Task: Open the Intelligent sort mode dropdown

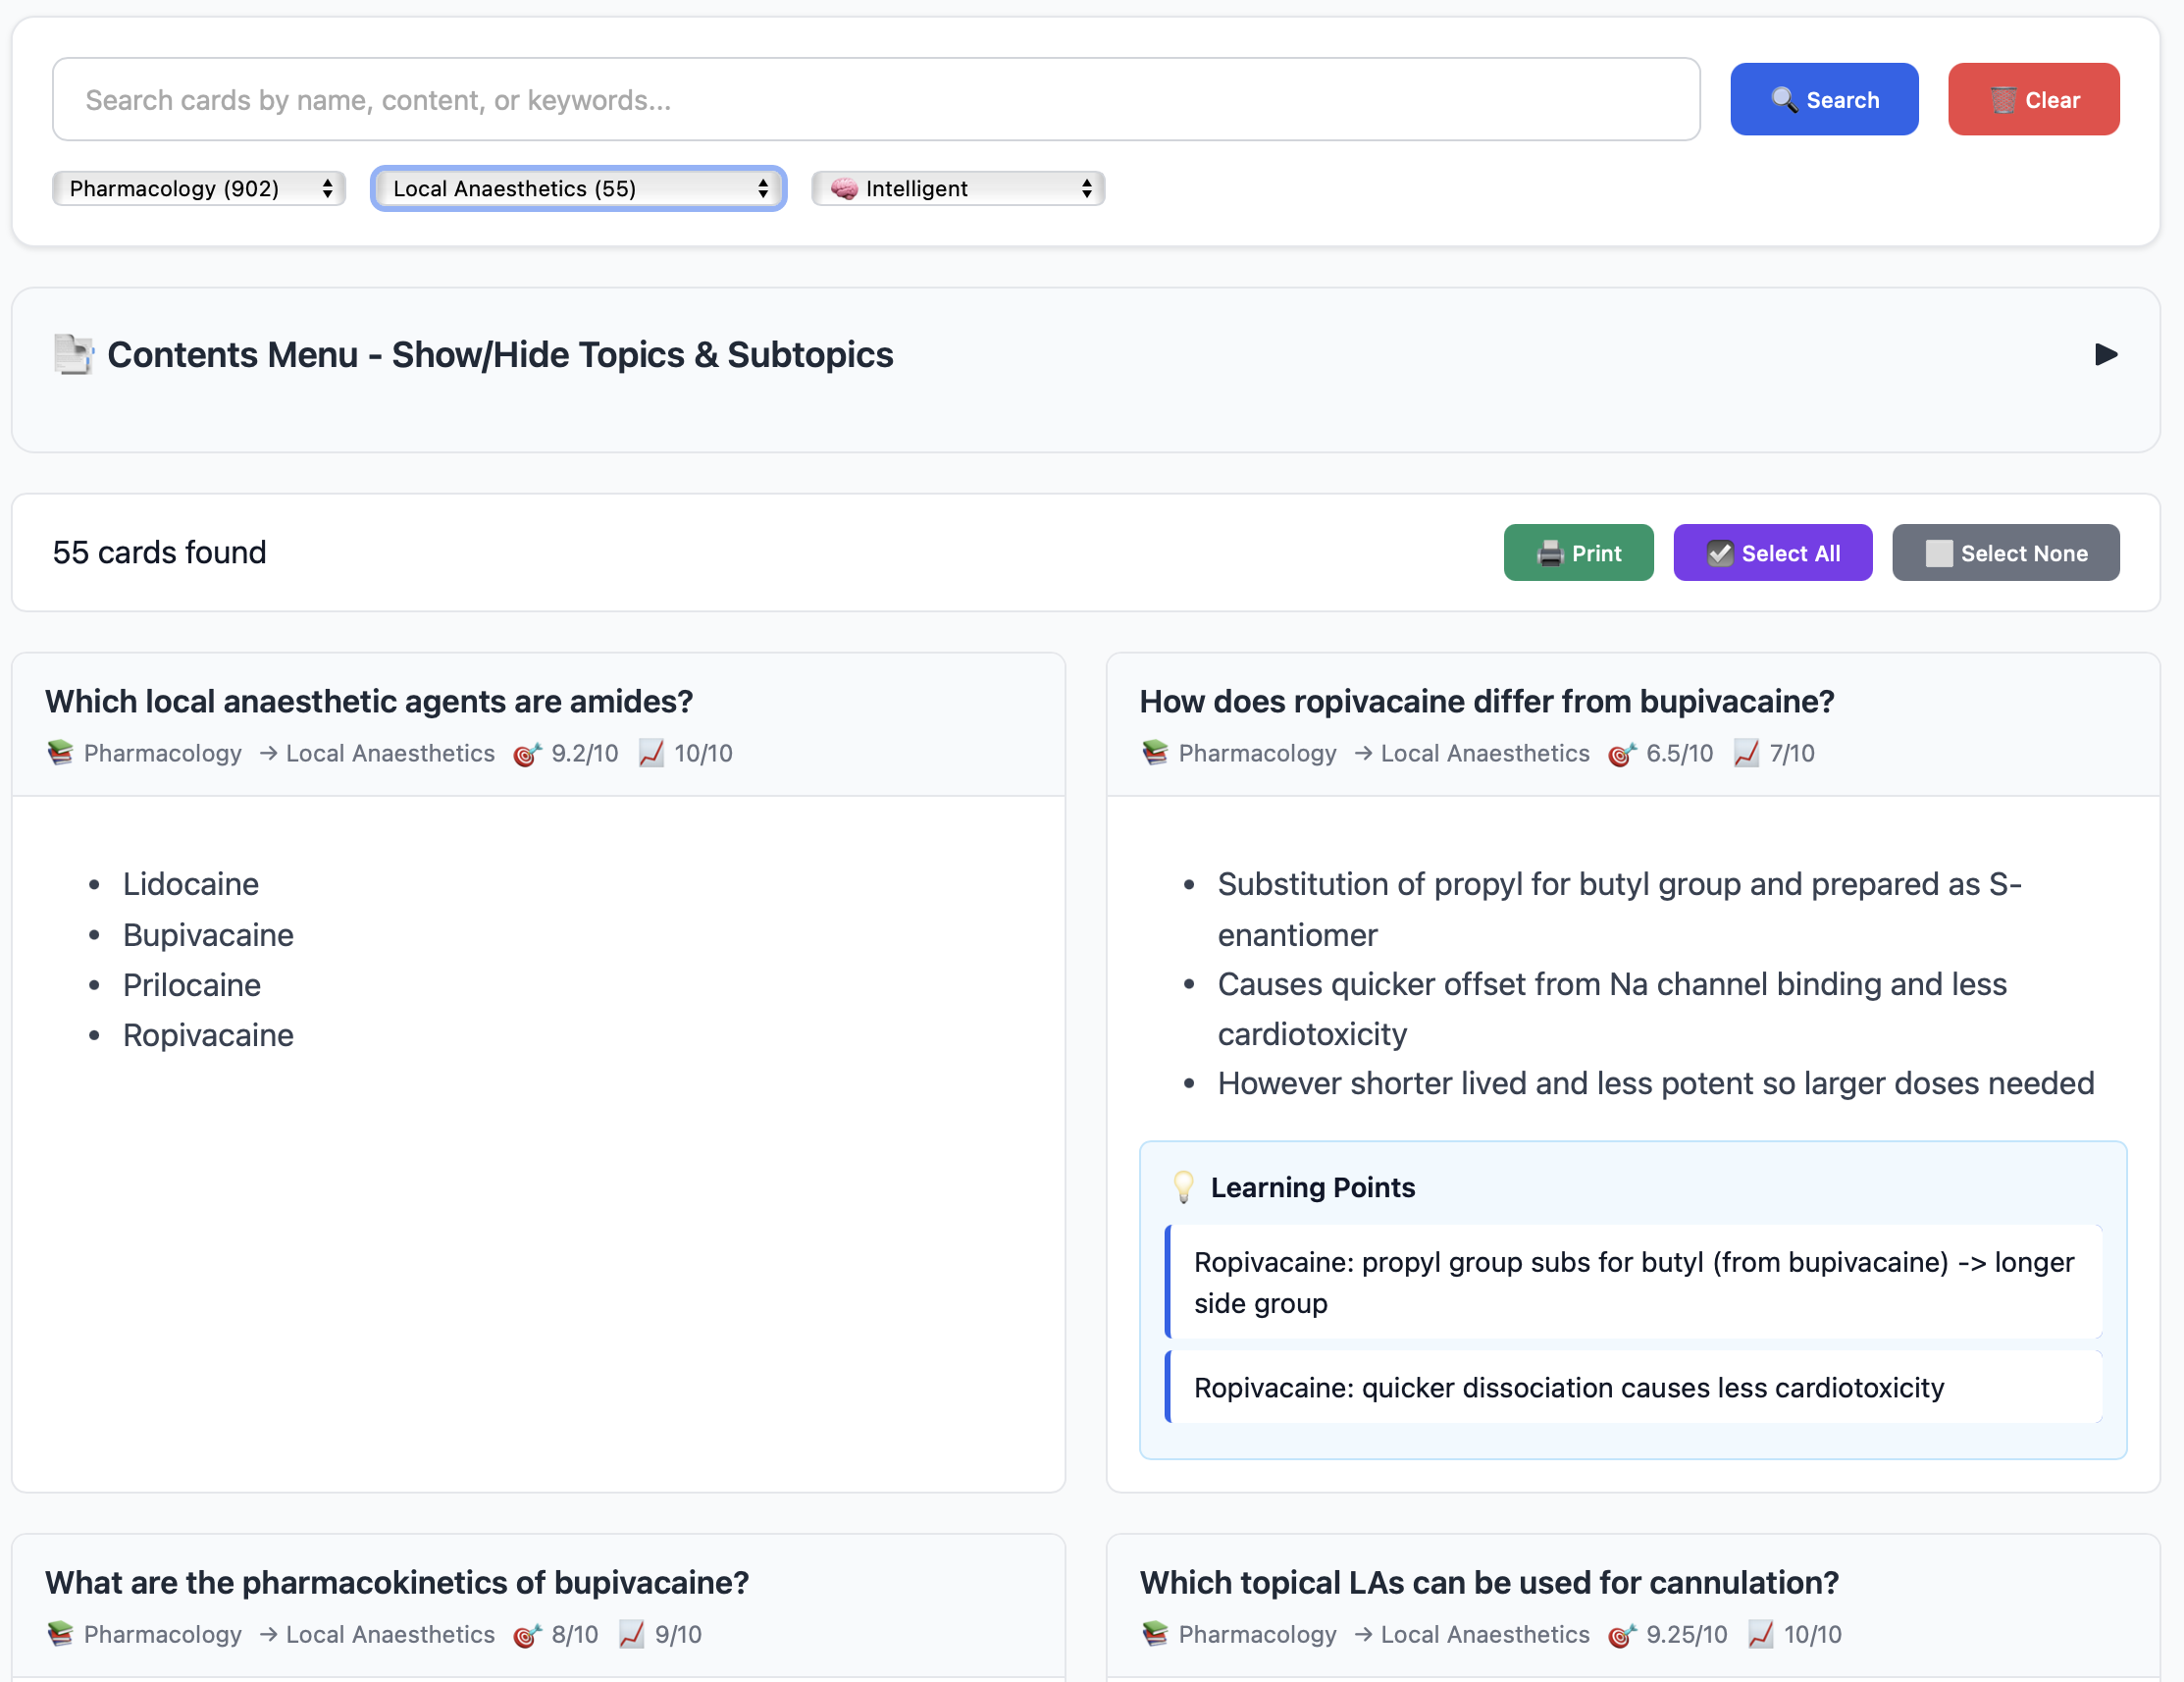Action: tap(957, 188)
